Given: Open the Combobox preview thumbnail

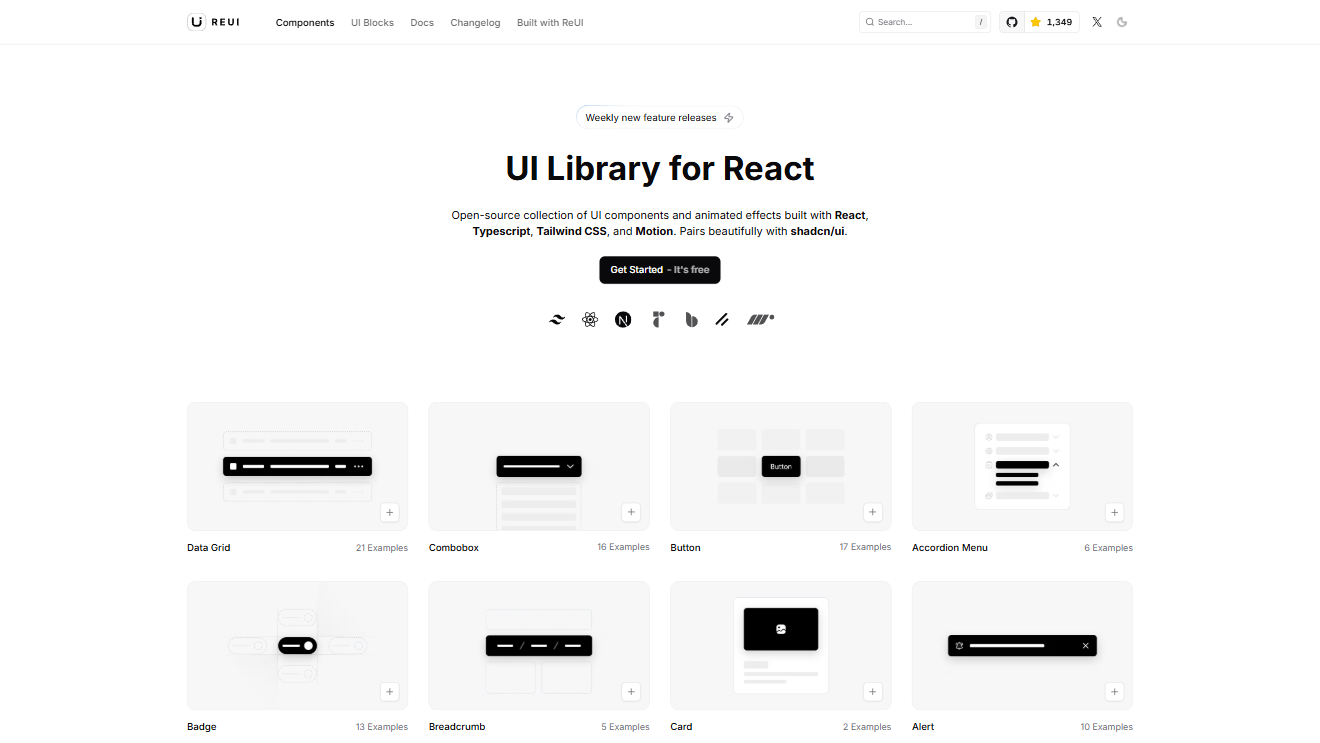Looking at the screenshot, I should [539, 466].
